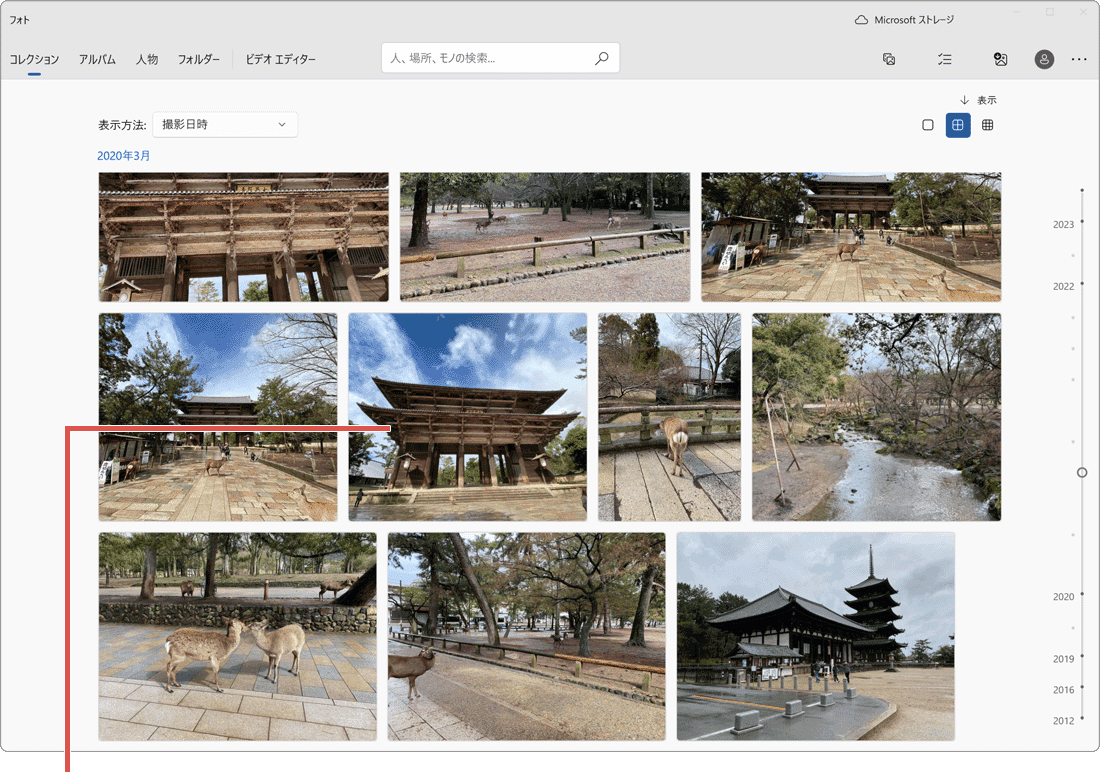Select the small grid view icon
This screenshot has height=772, width=1100.
pyautogui.click(x=987, y=125)
